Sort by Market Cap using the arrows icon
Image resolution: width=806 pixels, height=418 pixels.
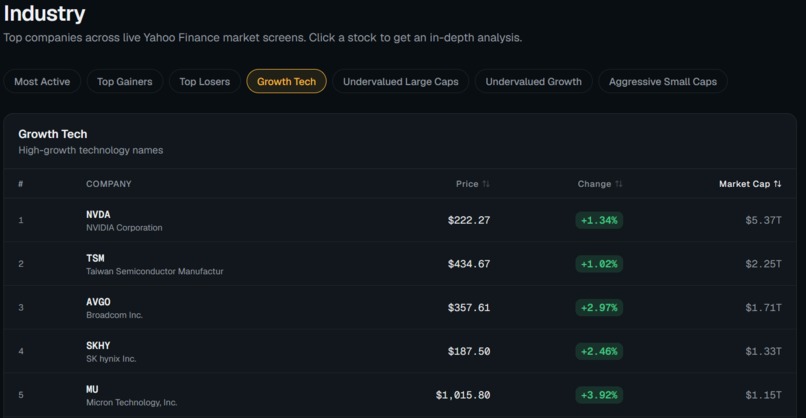tap(777, 184)
